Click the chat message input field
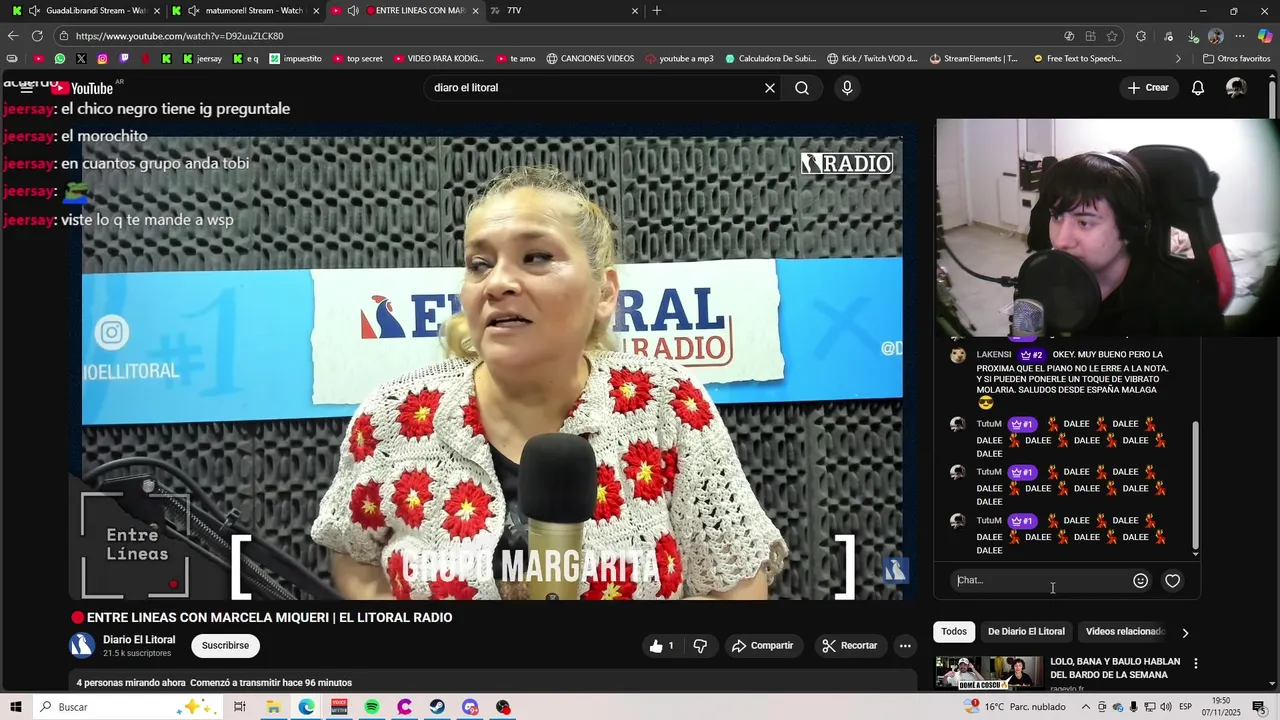The image size is (1280, 720). tap(1040, 581)
